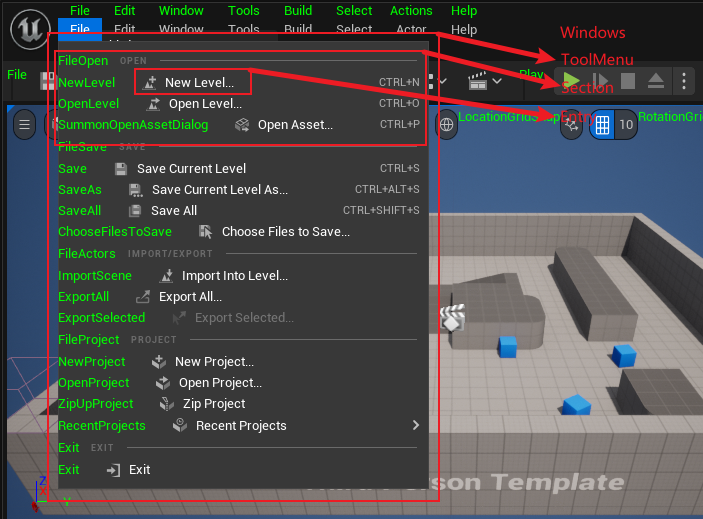Click the floppy disk icon beside Save Current Level

(121, 169)
